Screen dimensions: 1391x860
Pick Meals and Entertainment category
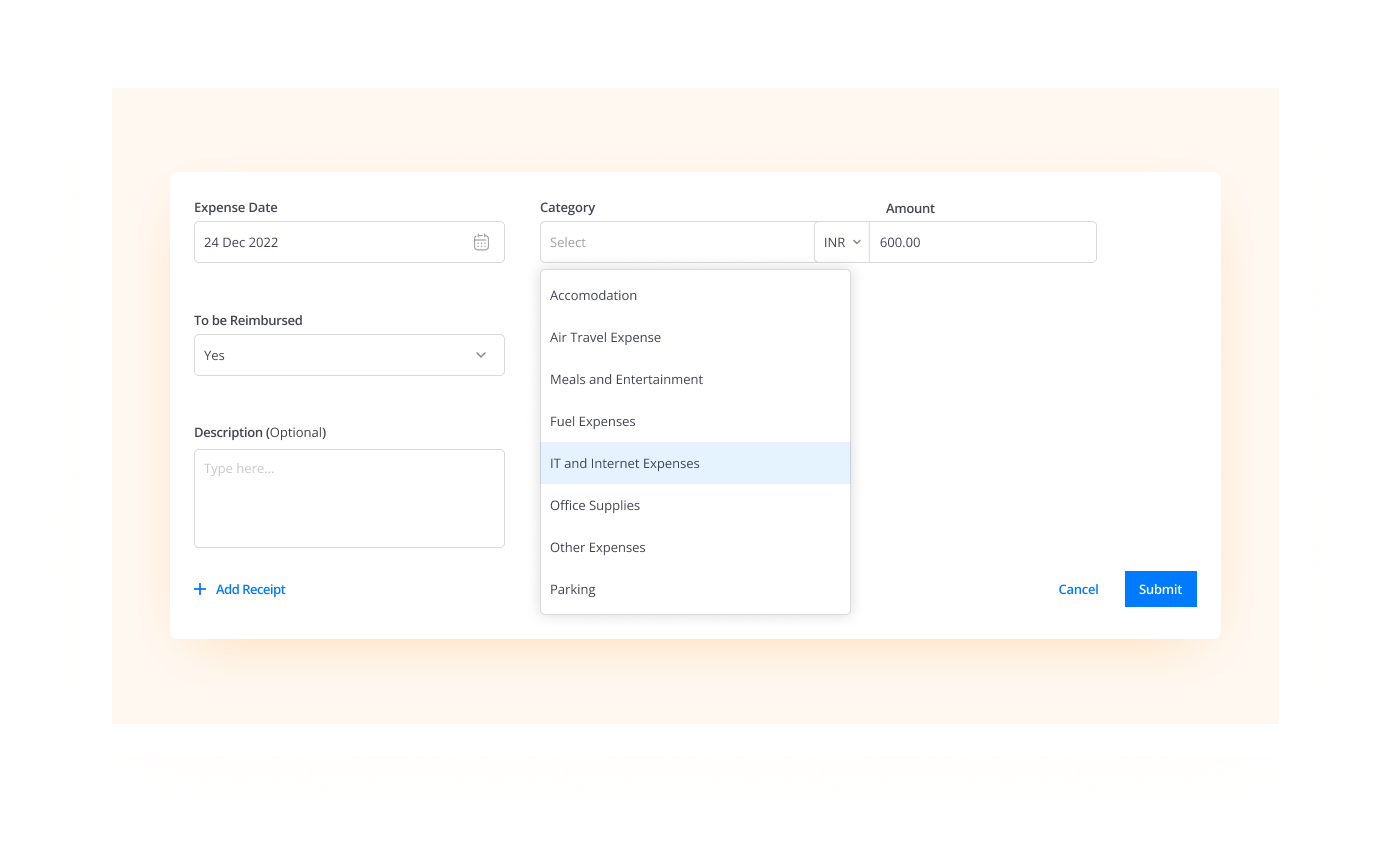pos(626,379)
